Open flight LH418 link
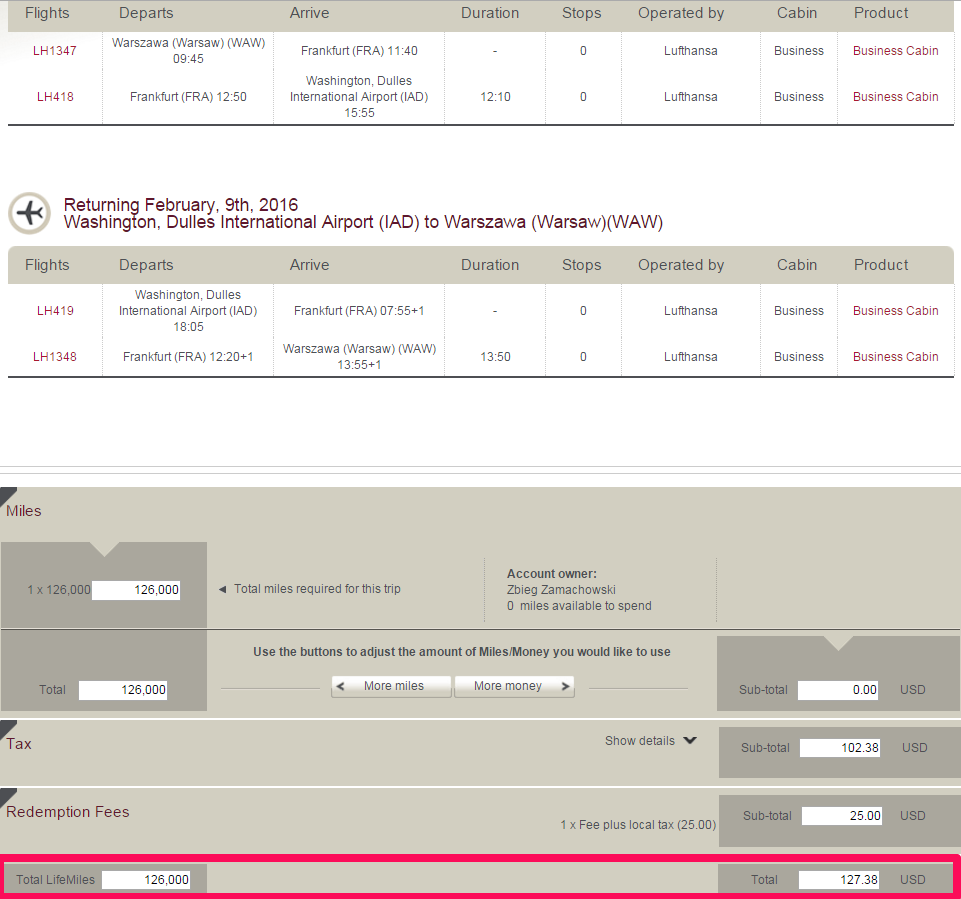961x899 pixels. [x=55, y=97]
